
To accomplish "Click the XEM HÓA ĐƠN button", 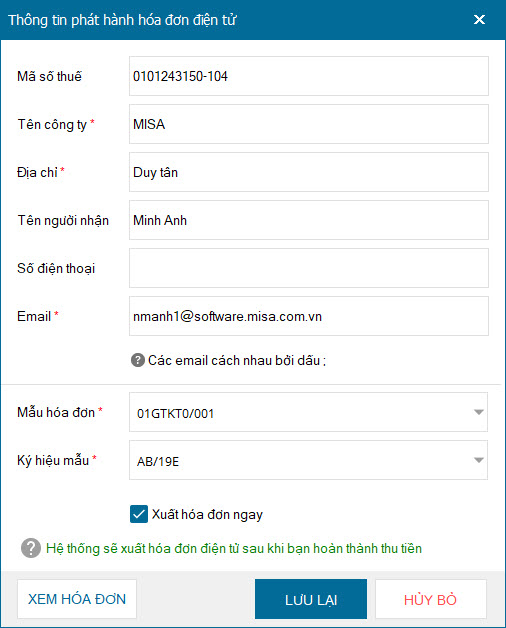I will pos(77,599).
